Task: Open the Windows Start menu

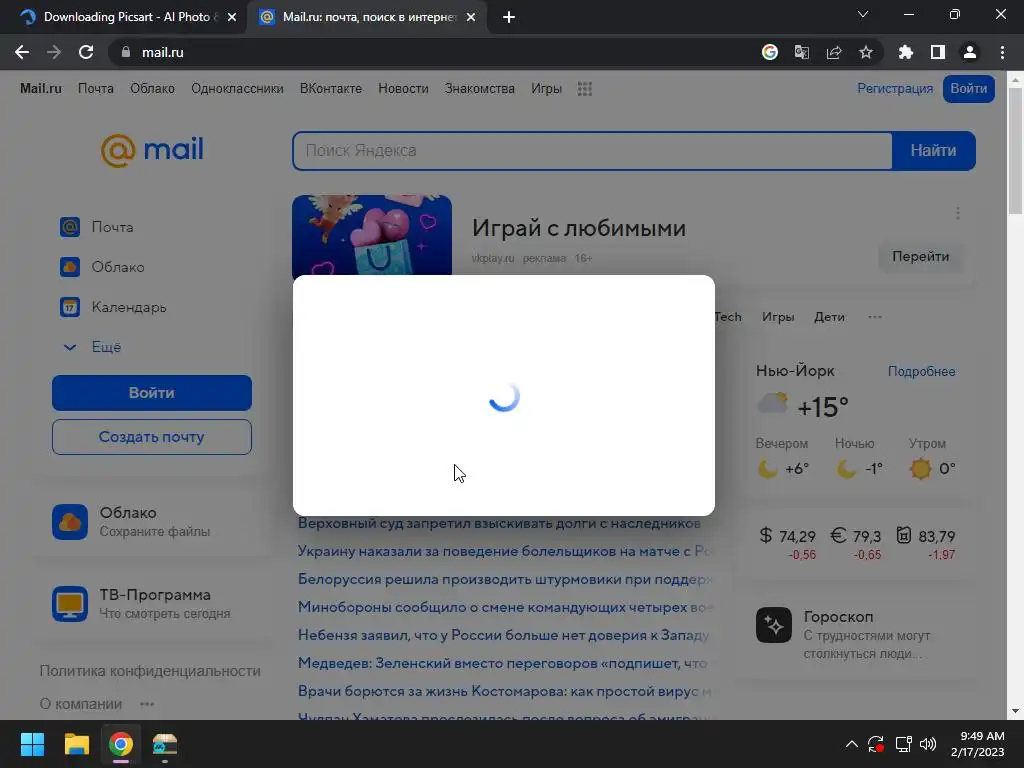Action: 32,744
